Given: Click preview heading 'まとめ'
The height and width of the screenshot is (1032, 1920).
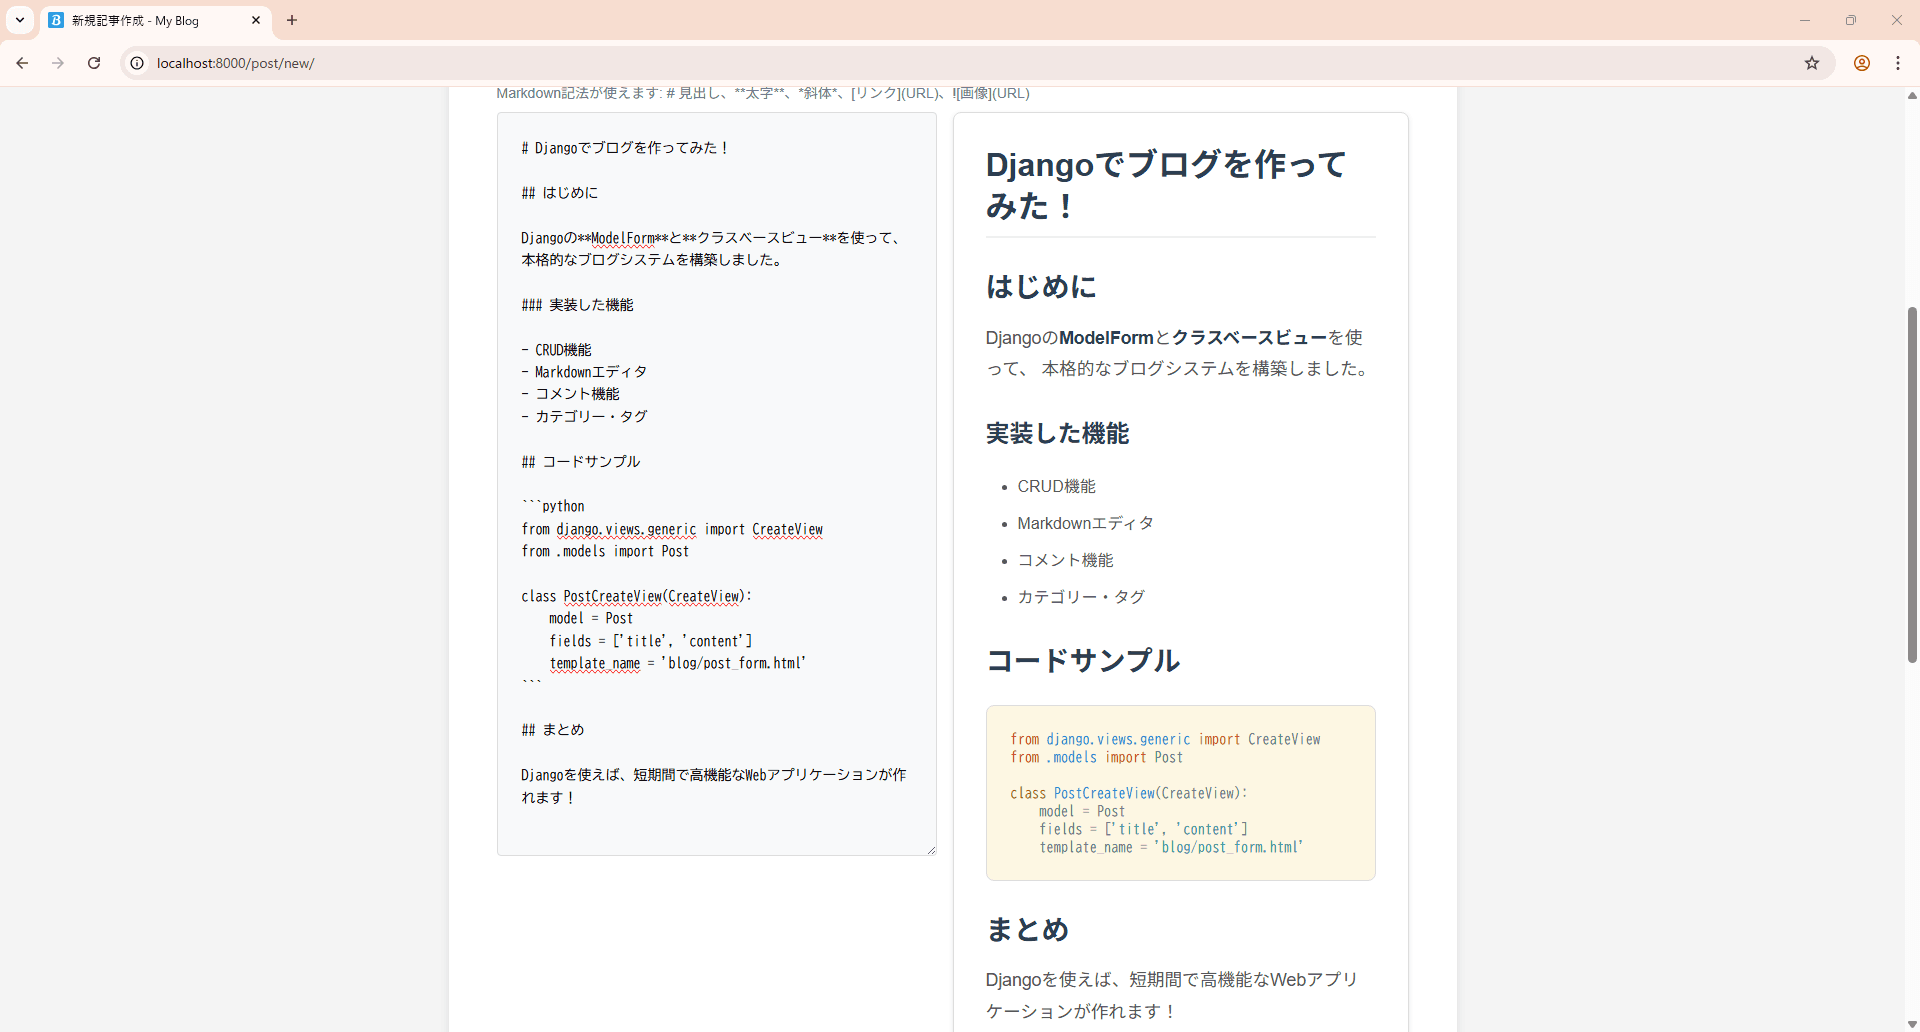Looking at the screenshot, I should (x=1027, y=929).
